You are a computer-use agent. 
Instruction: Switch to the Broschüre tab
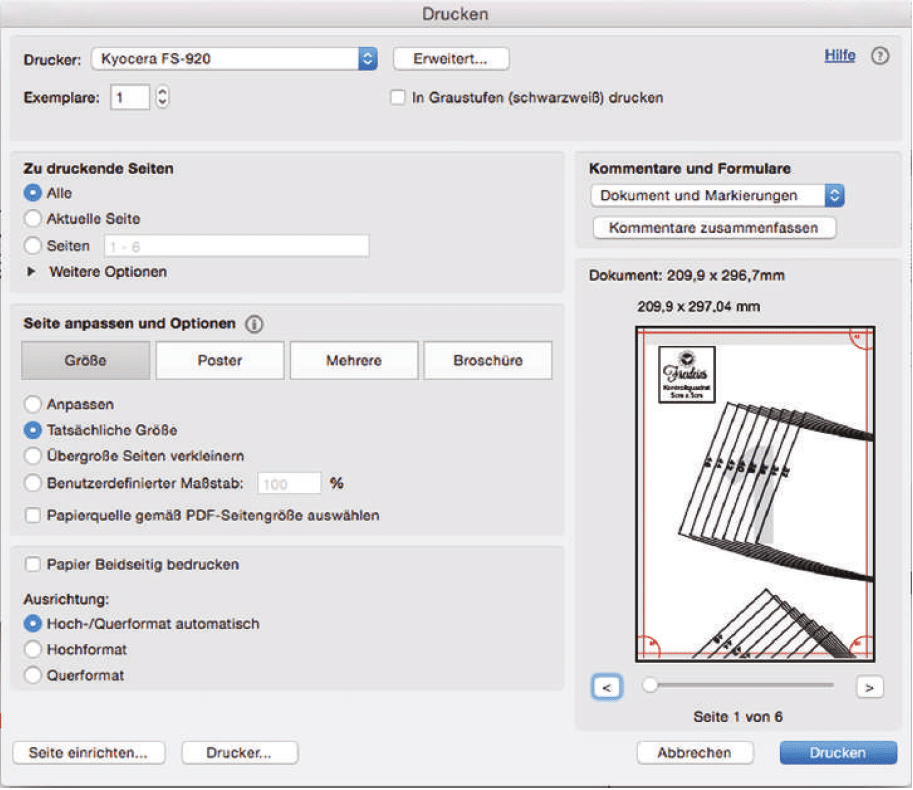coord(487,361)
